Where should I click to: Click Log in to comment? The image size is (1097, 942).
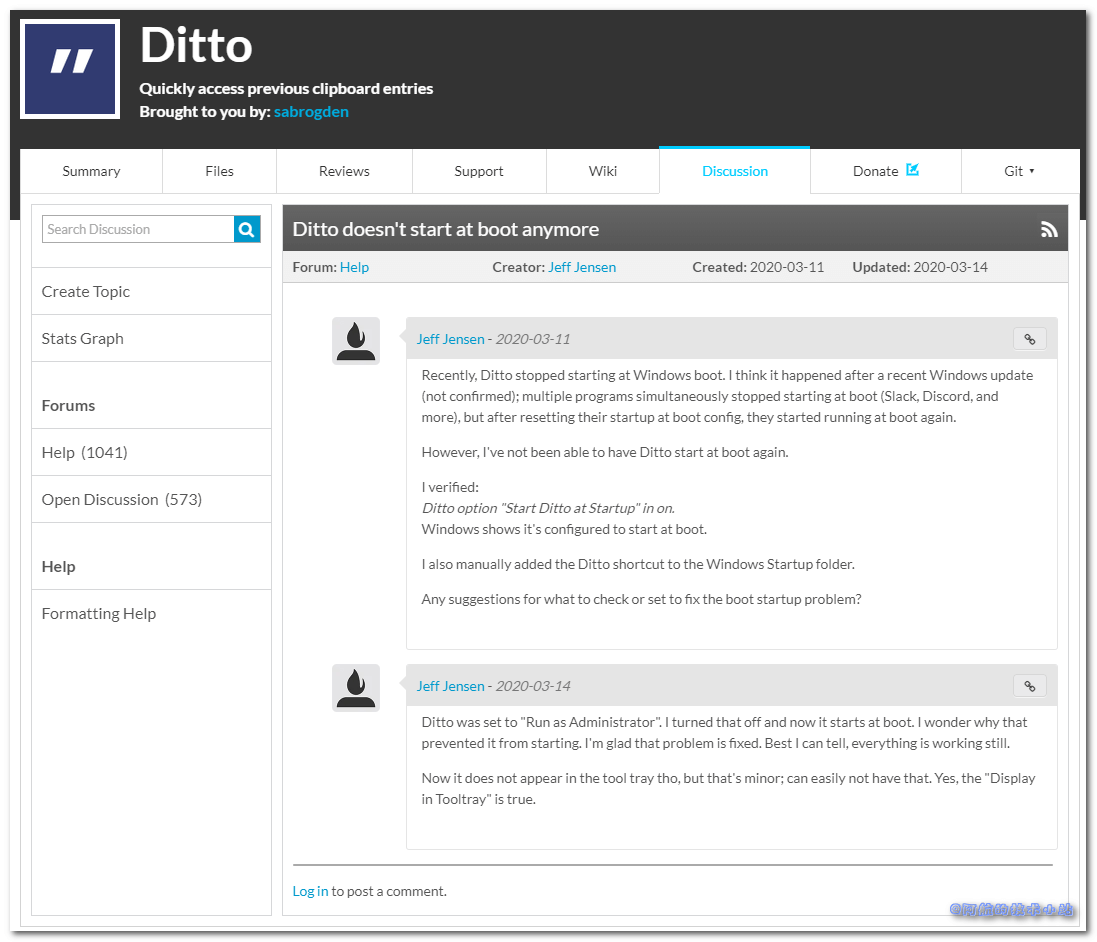point(309,890)
